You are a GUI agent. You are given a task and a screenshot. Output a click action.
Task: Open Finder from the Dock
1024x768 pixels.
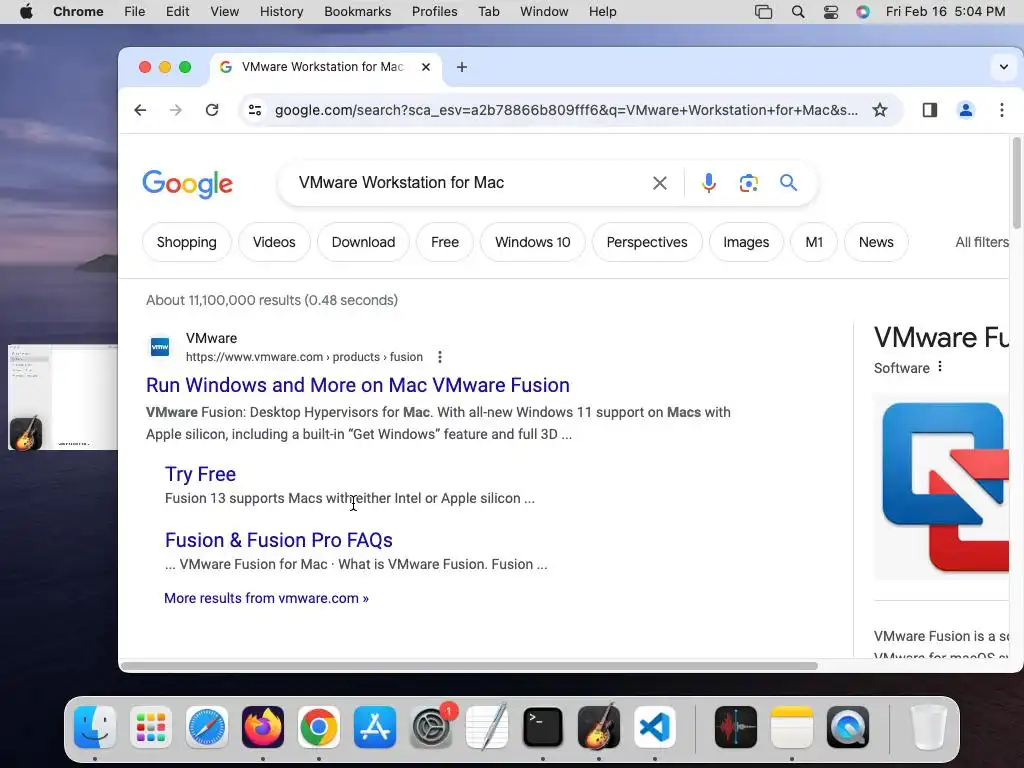tap(95, 727)
